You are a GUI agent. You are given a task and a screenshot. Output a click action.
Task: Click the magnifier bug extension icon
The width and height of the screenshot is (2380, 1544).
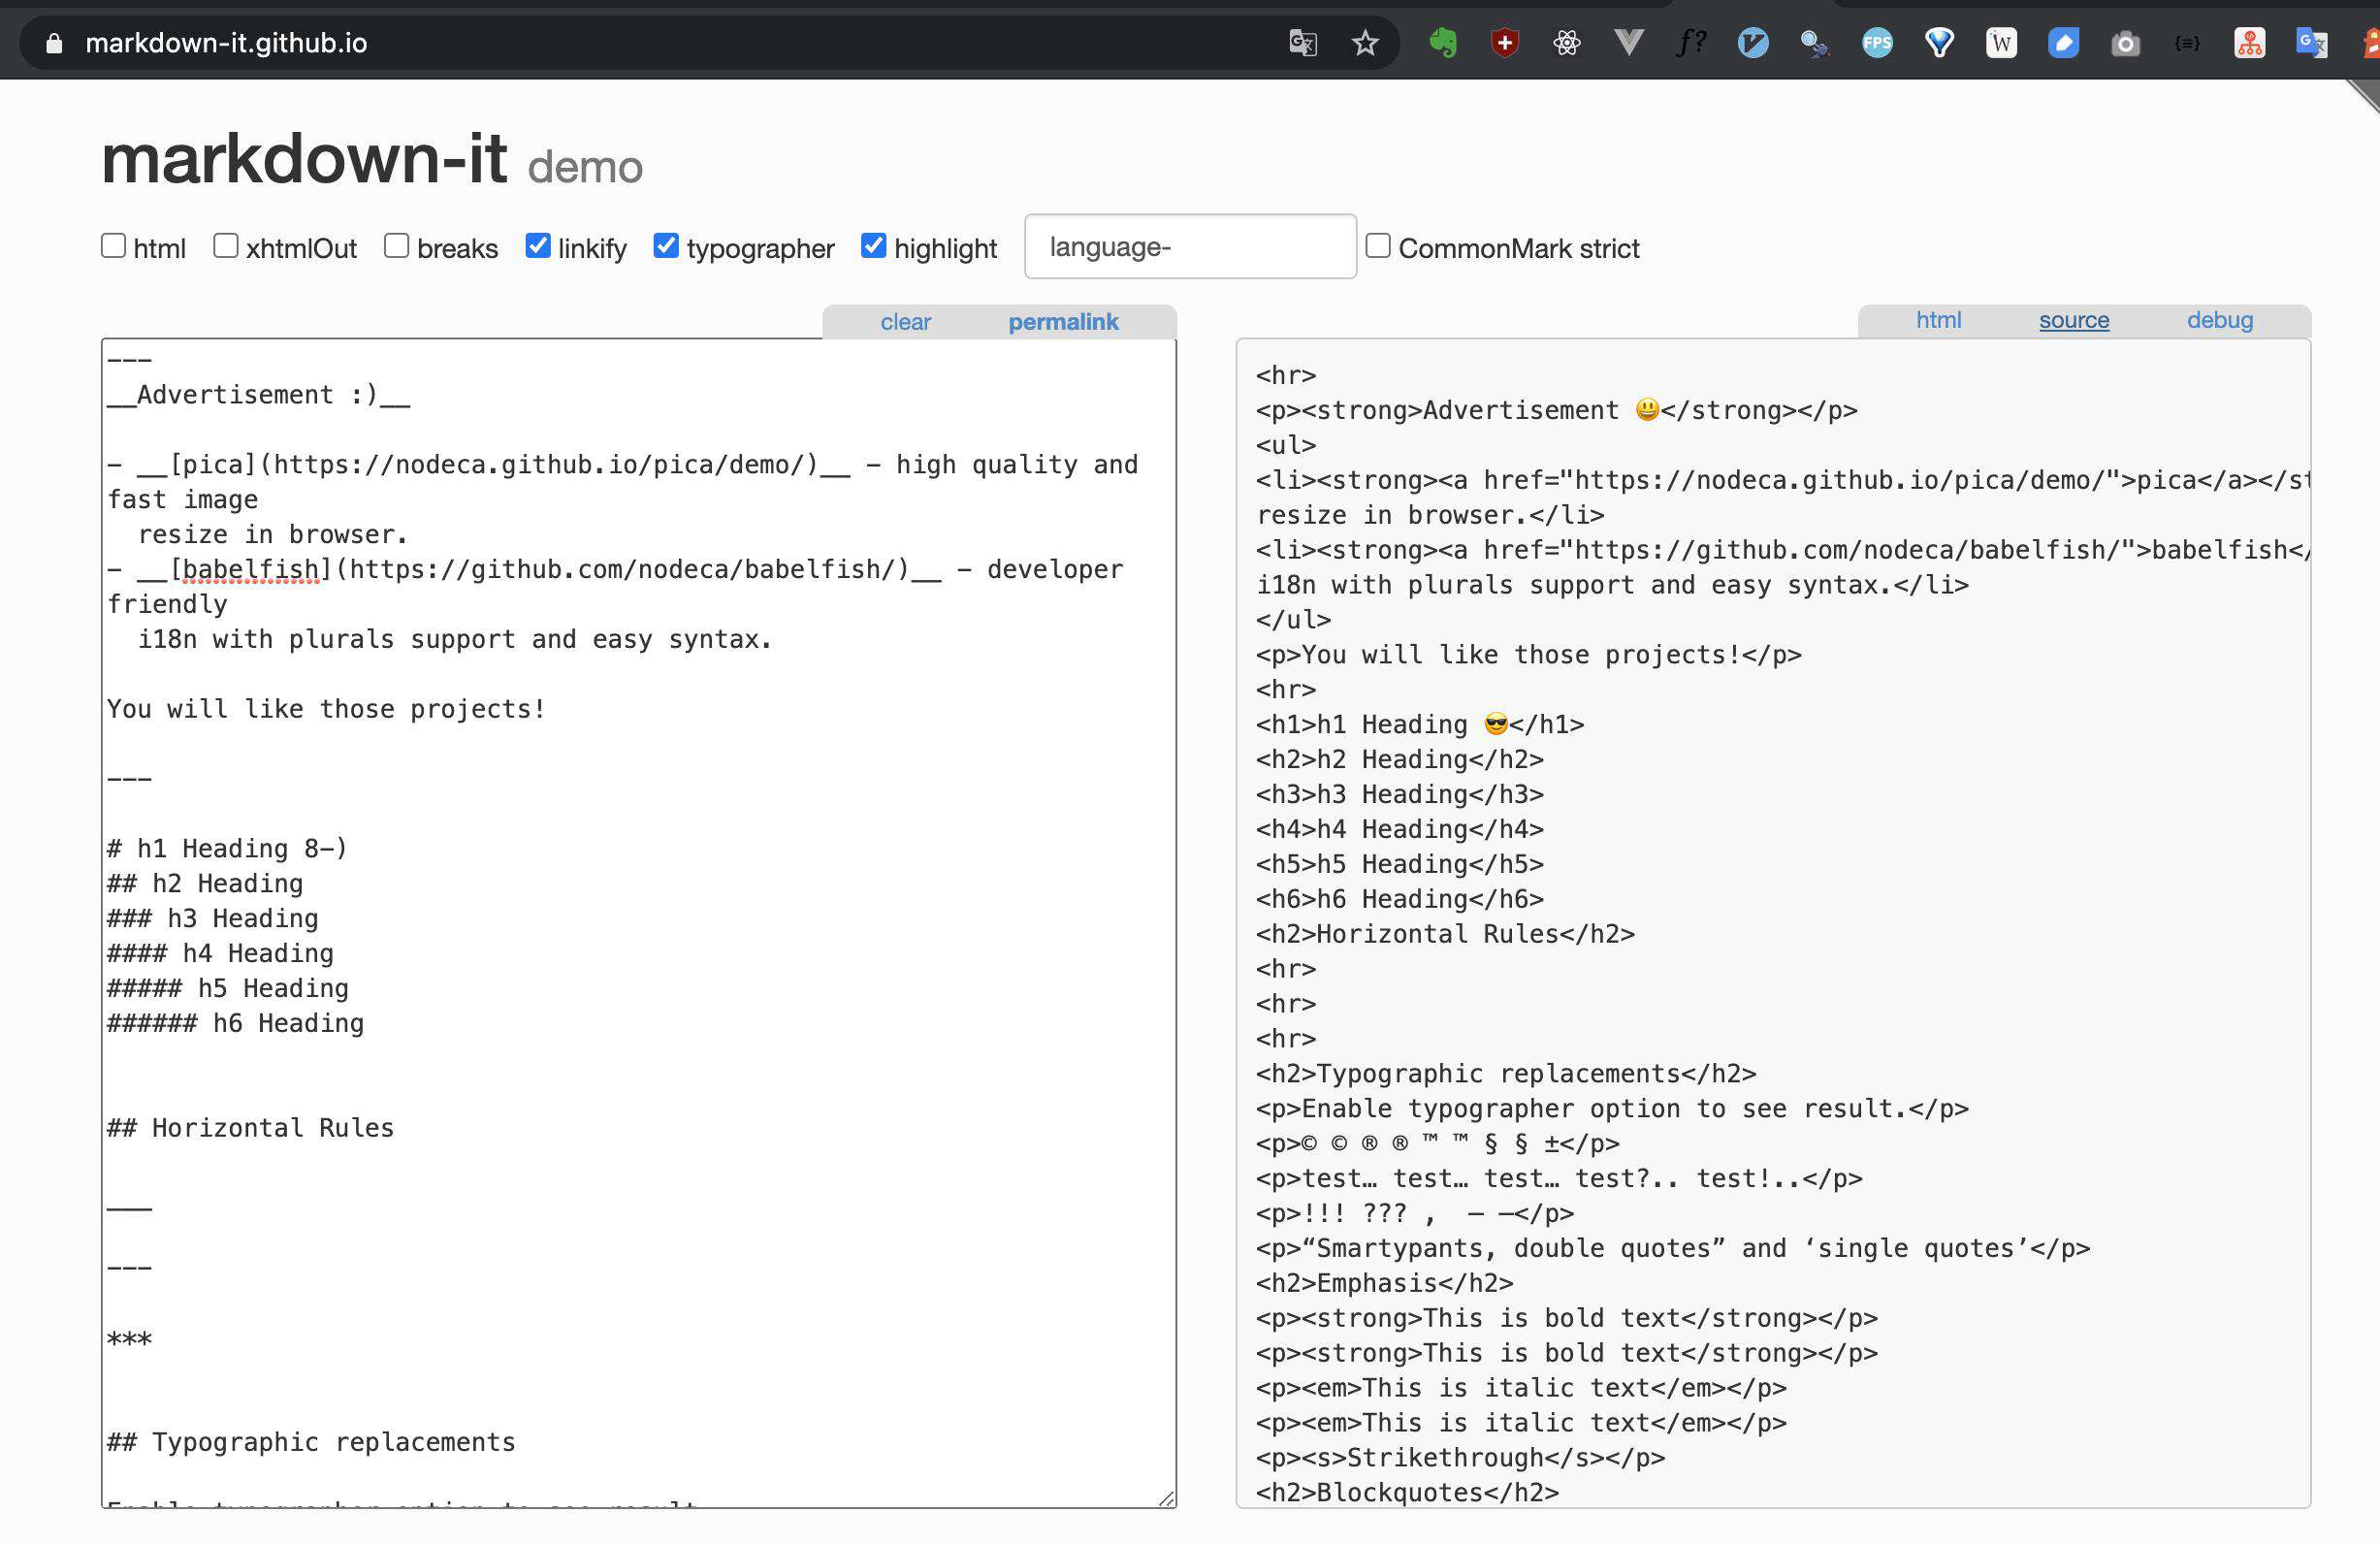coord(1814,43)
